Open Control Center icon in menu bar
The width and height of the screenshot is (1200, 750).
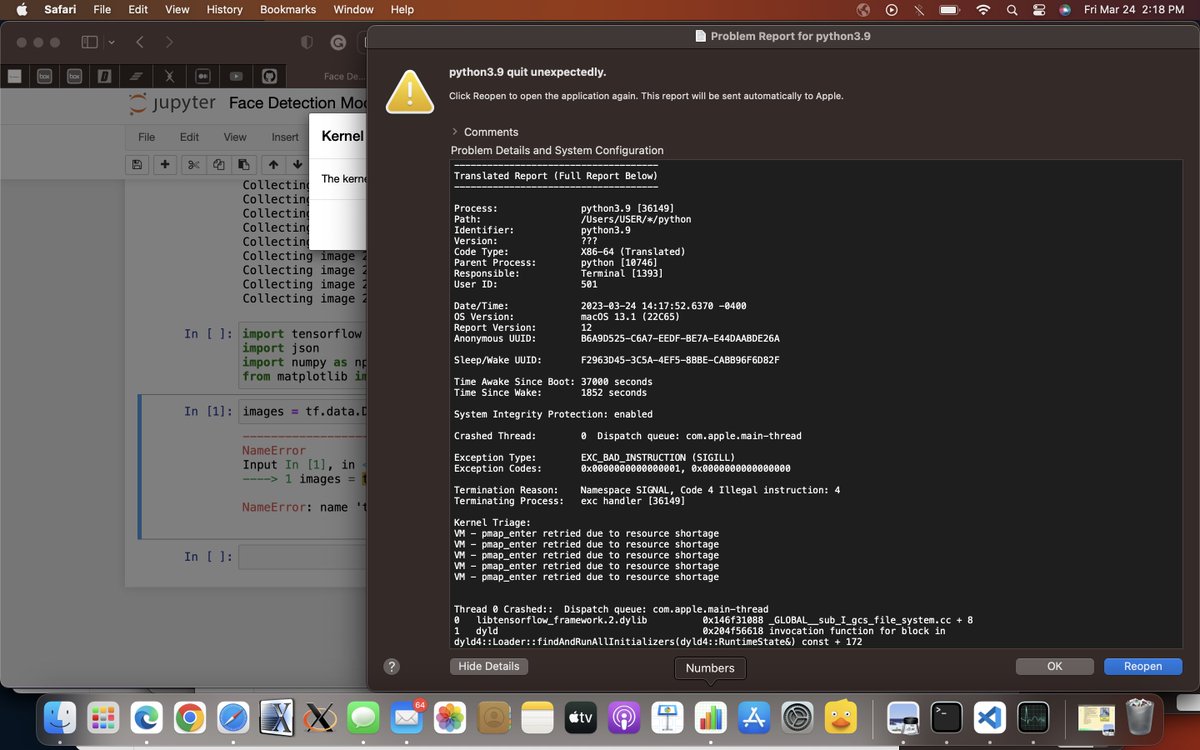1038,9
